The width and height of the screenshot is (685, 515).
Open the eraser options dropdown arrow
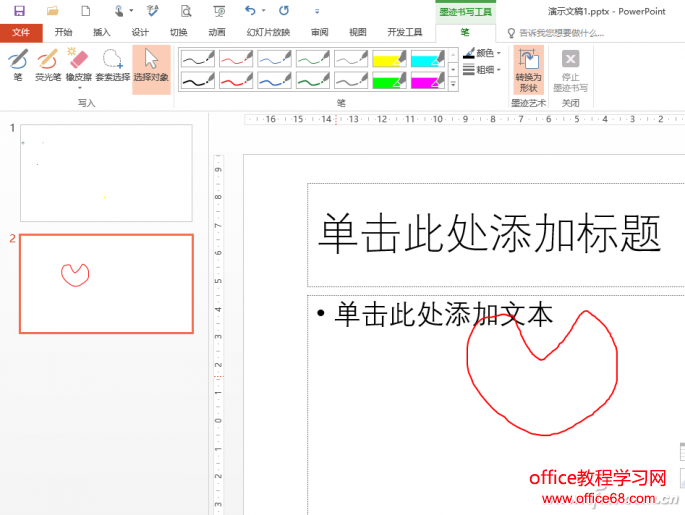click(80, 88)
